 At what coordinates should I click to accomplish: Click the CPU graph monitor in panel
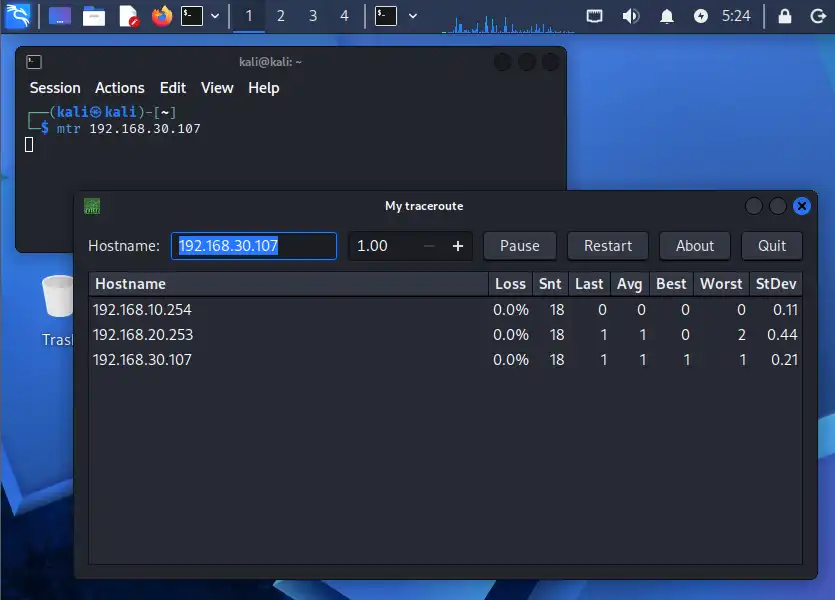(x=509, y=22)
